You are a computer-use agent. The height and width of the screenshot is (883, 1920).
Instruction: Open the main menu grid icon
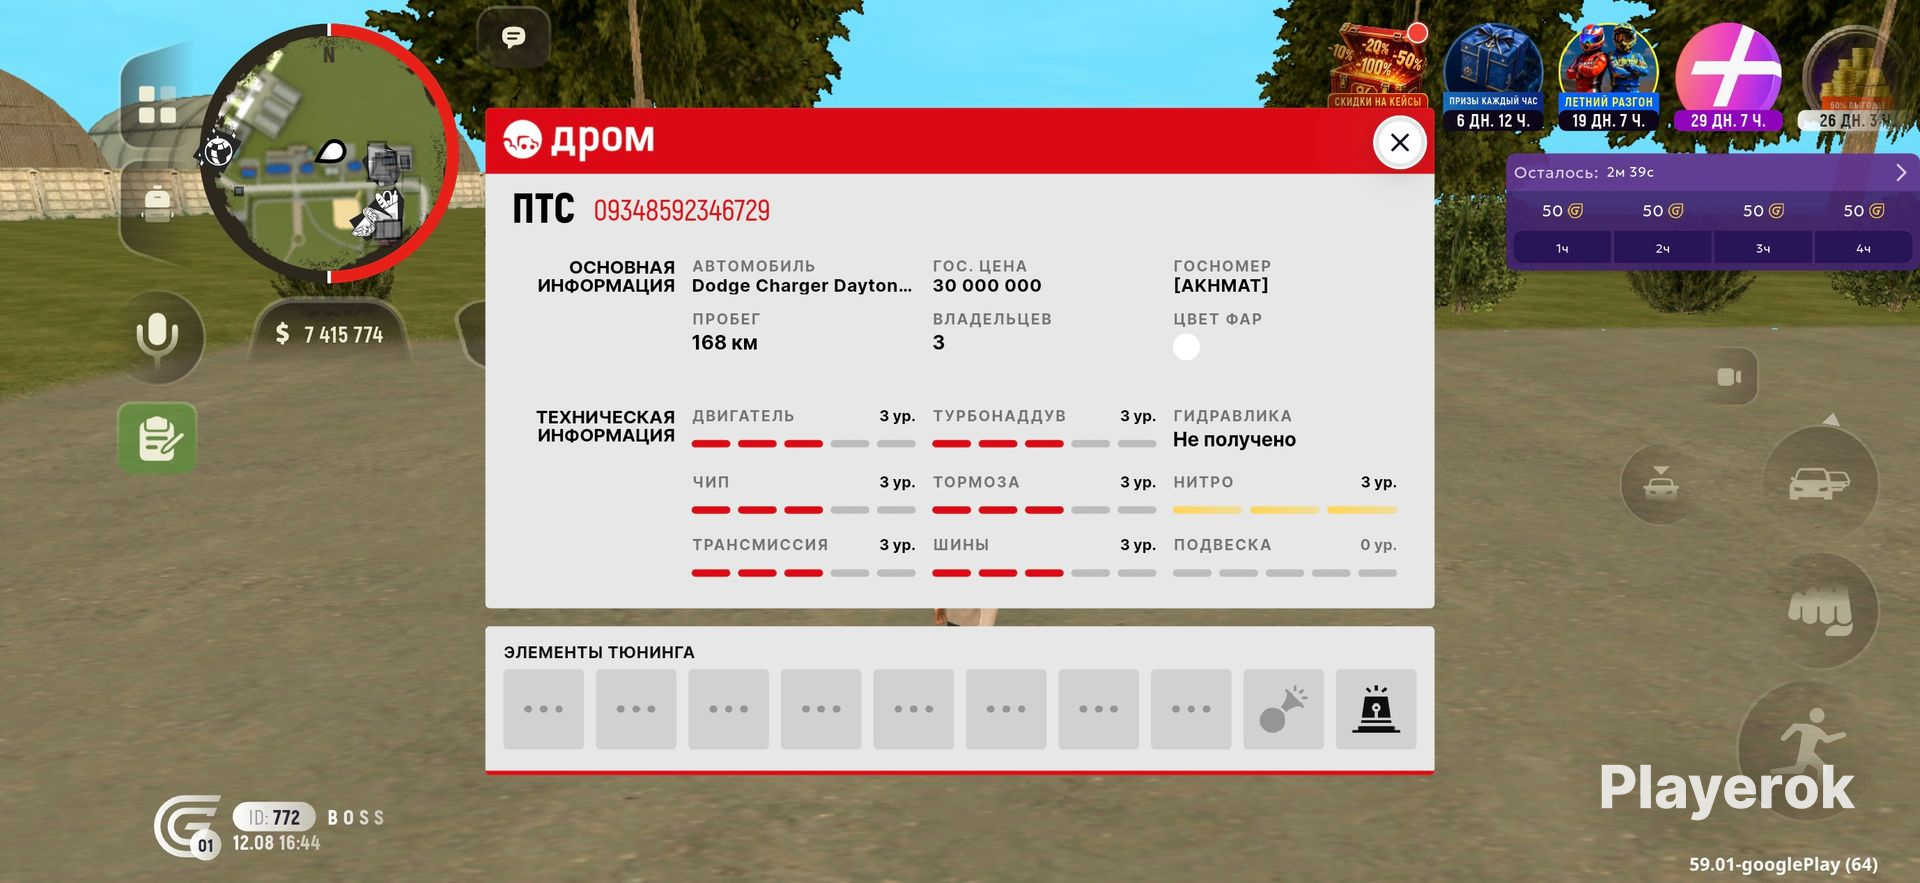pyautogui.click(x=157, y=104)
